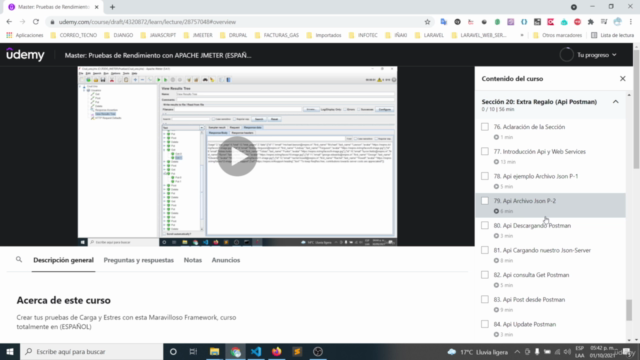Screen dimensions: 640x360
Task: Open the DJANGO bookmark folder
Action: pos(119,35)
